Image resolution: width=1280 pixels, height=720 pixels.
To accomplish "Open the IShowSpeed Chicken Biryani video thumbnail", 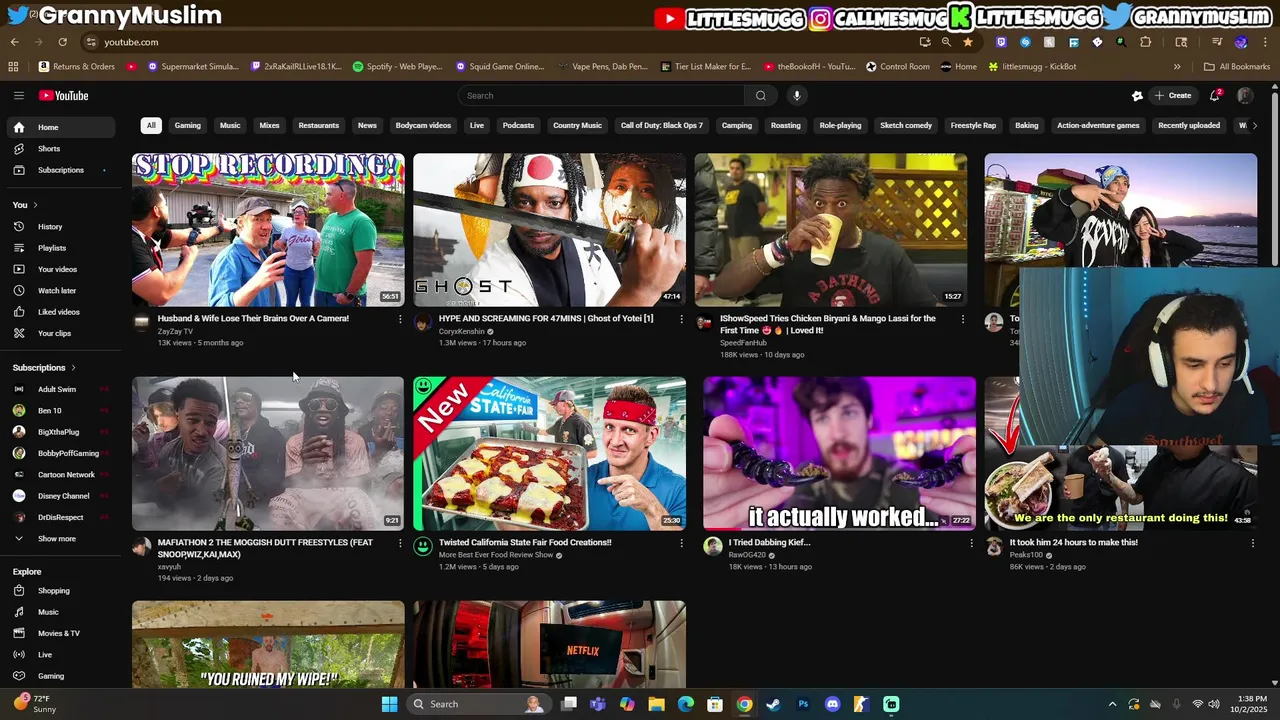I will click(831, 230).
